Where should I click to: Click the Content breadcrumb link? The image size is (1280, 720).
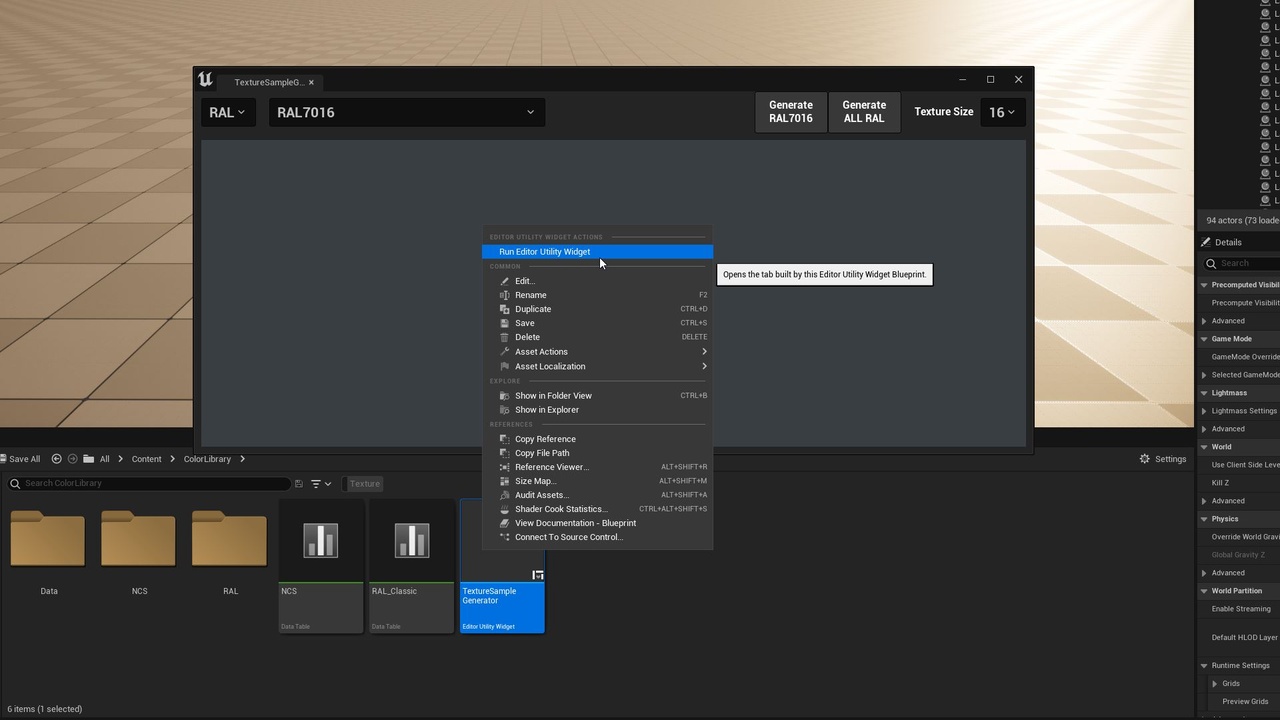tap(146, 459)
